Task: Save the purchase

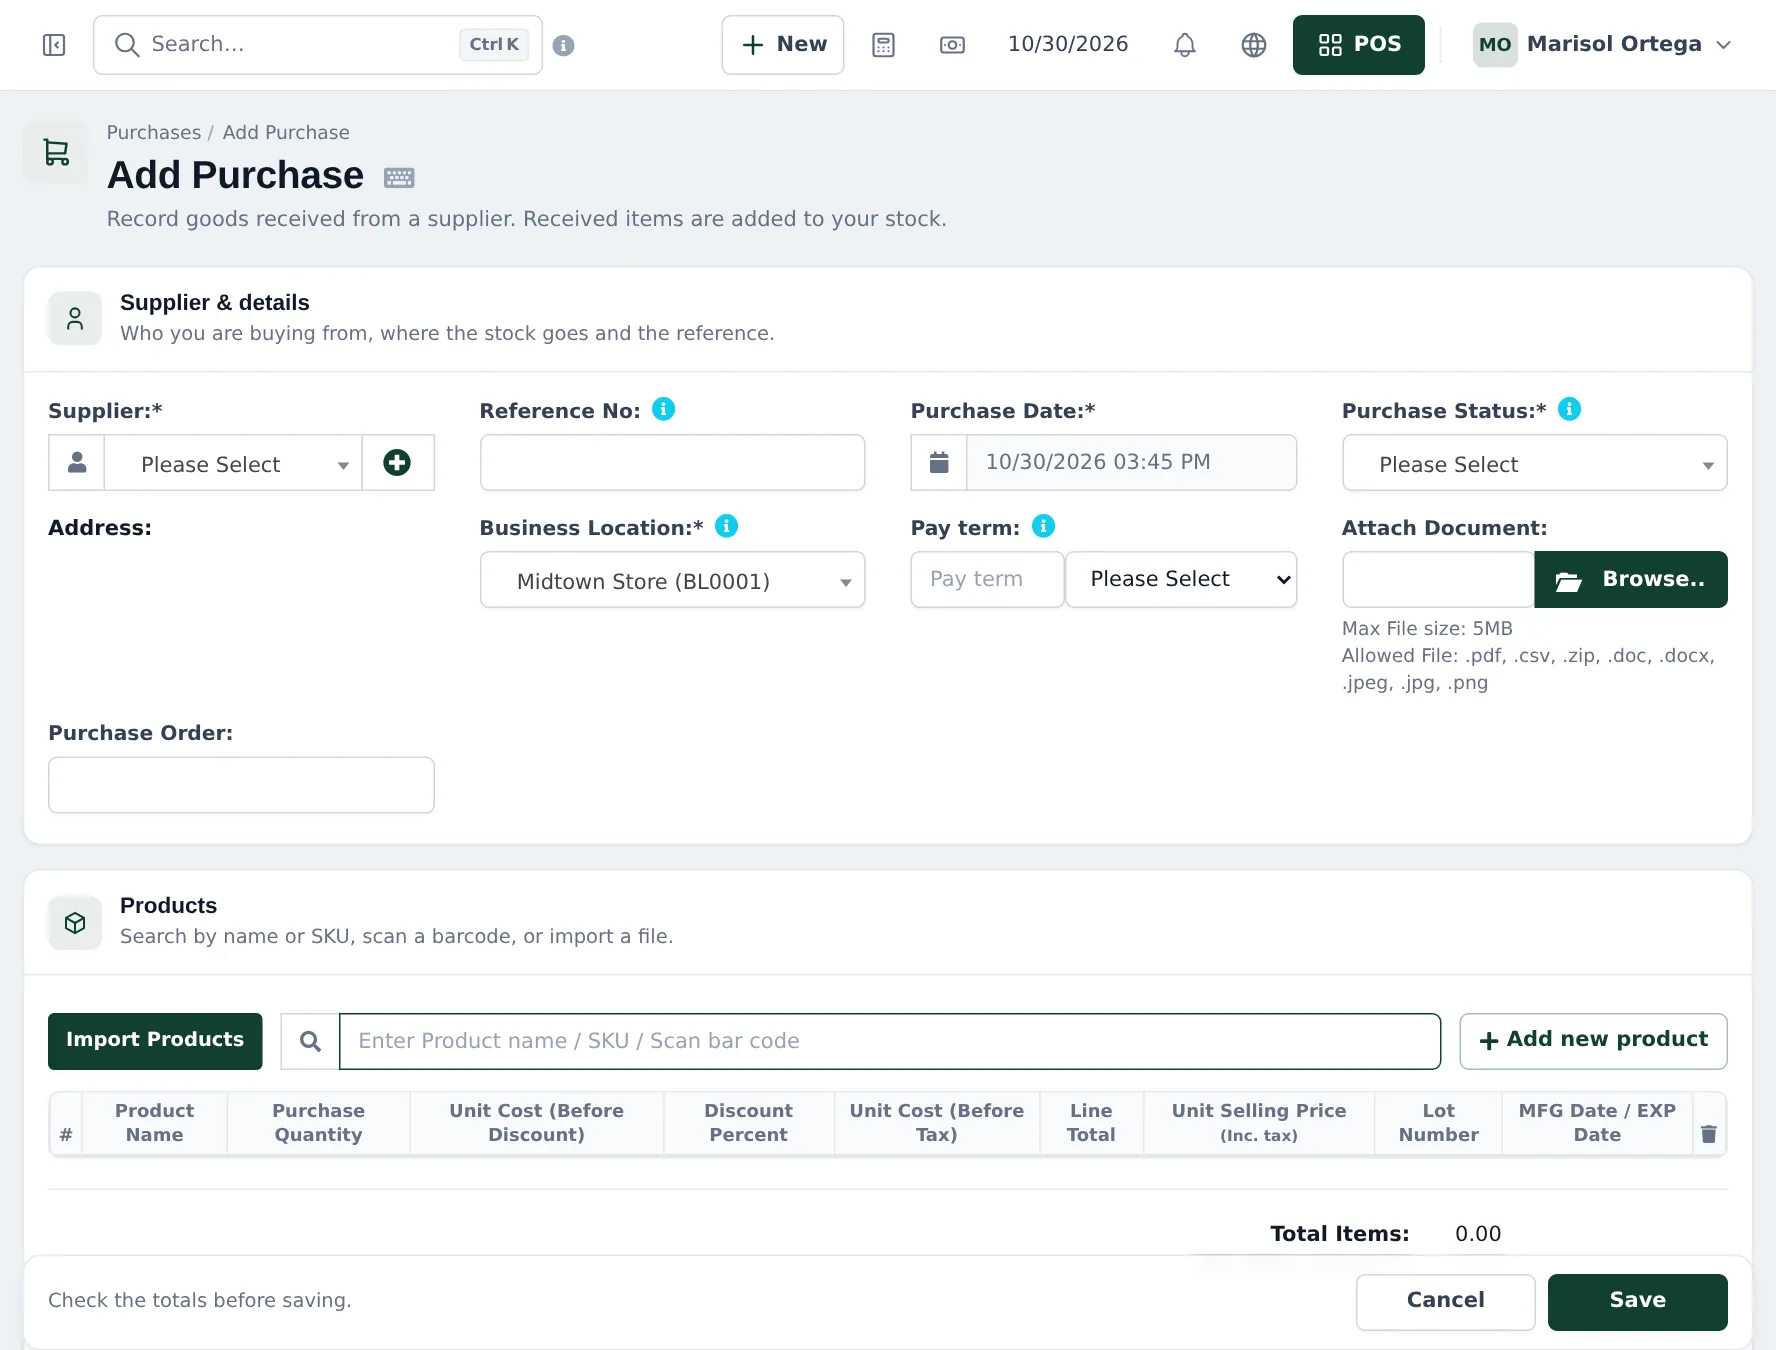Action: [1637, 1302]
